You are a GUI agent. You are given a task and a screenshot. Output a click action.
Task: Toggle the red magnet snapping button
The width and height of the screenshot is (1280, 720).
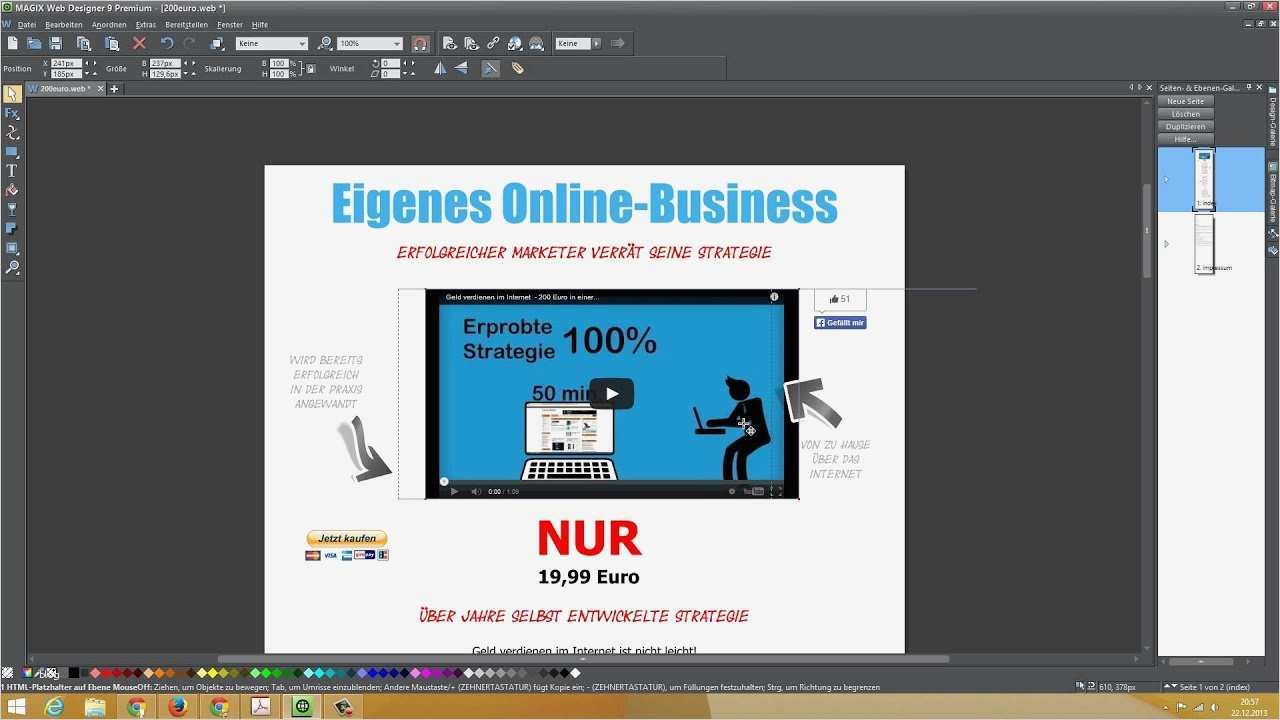pyautogui.click(x=420, y=43)
